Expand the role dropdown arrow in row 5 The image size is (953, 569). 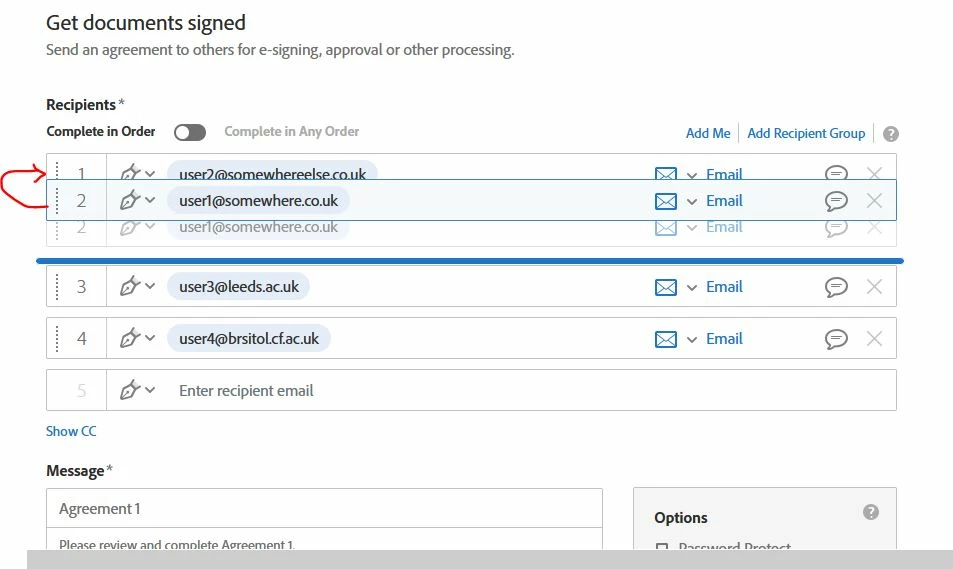tap(150, 390)
